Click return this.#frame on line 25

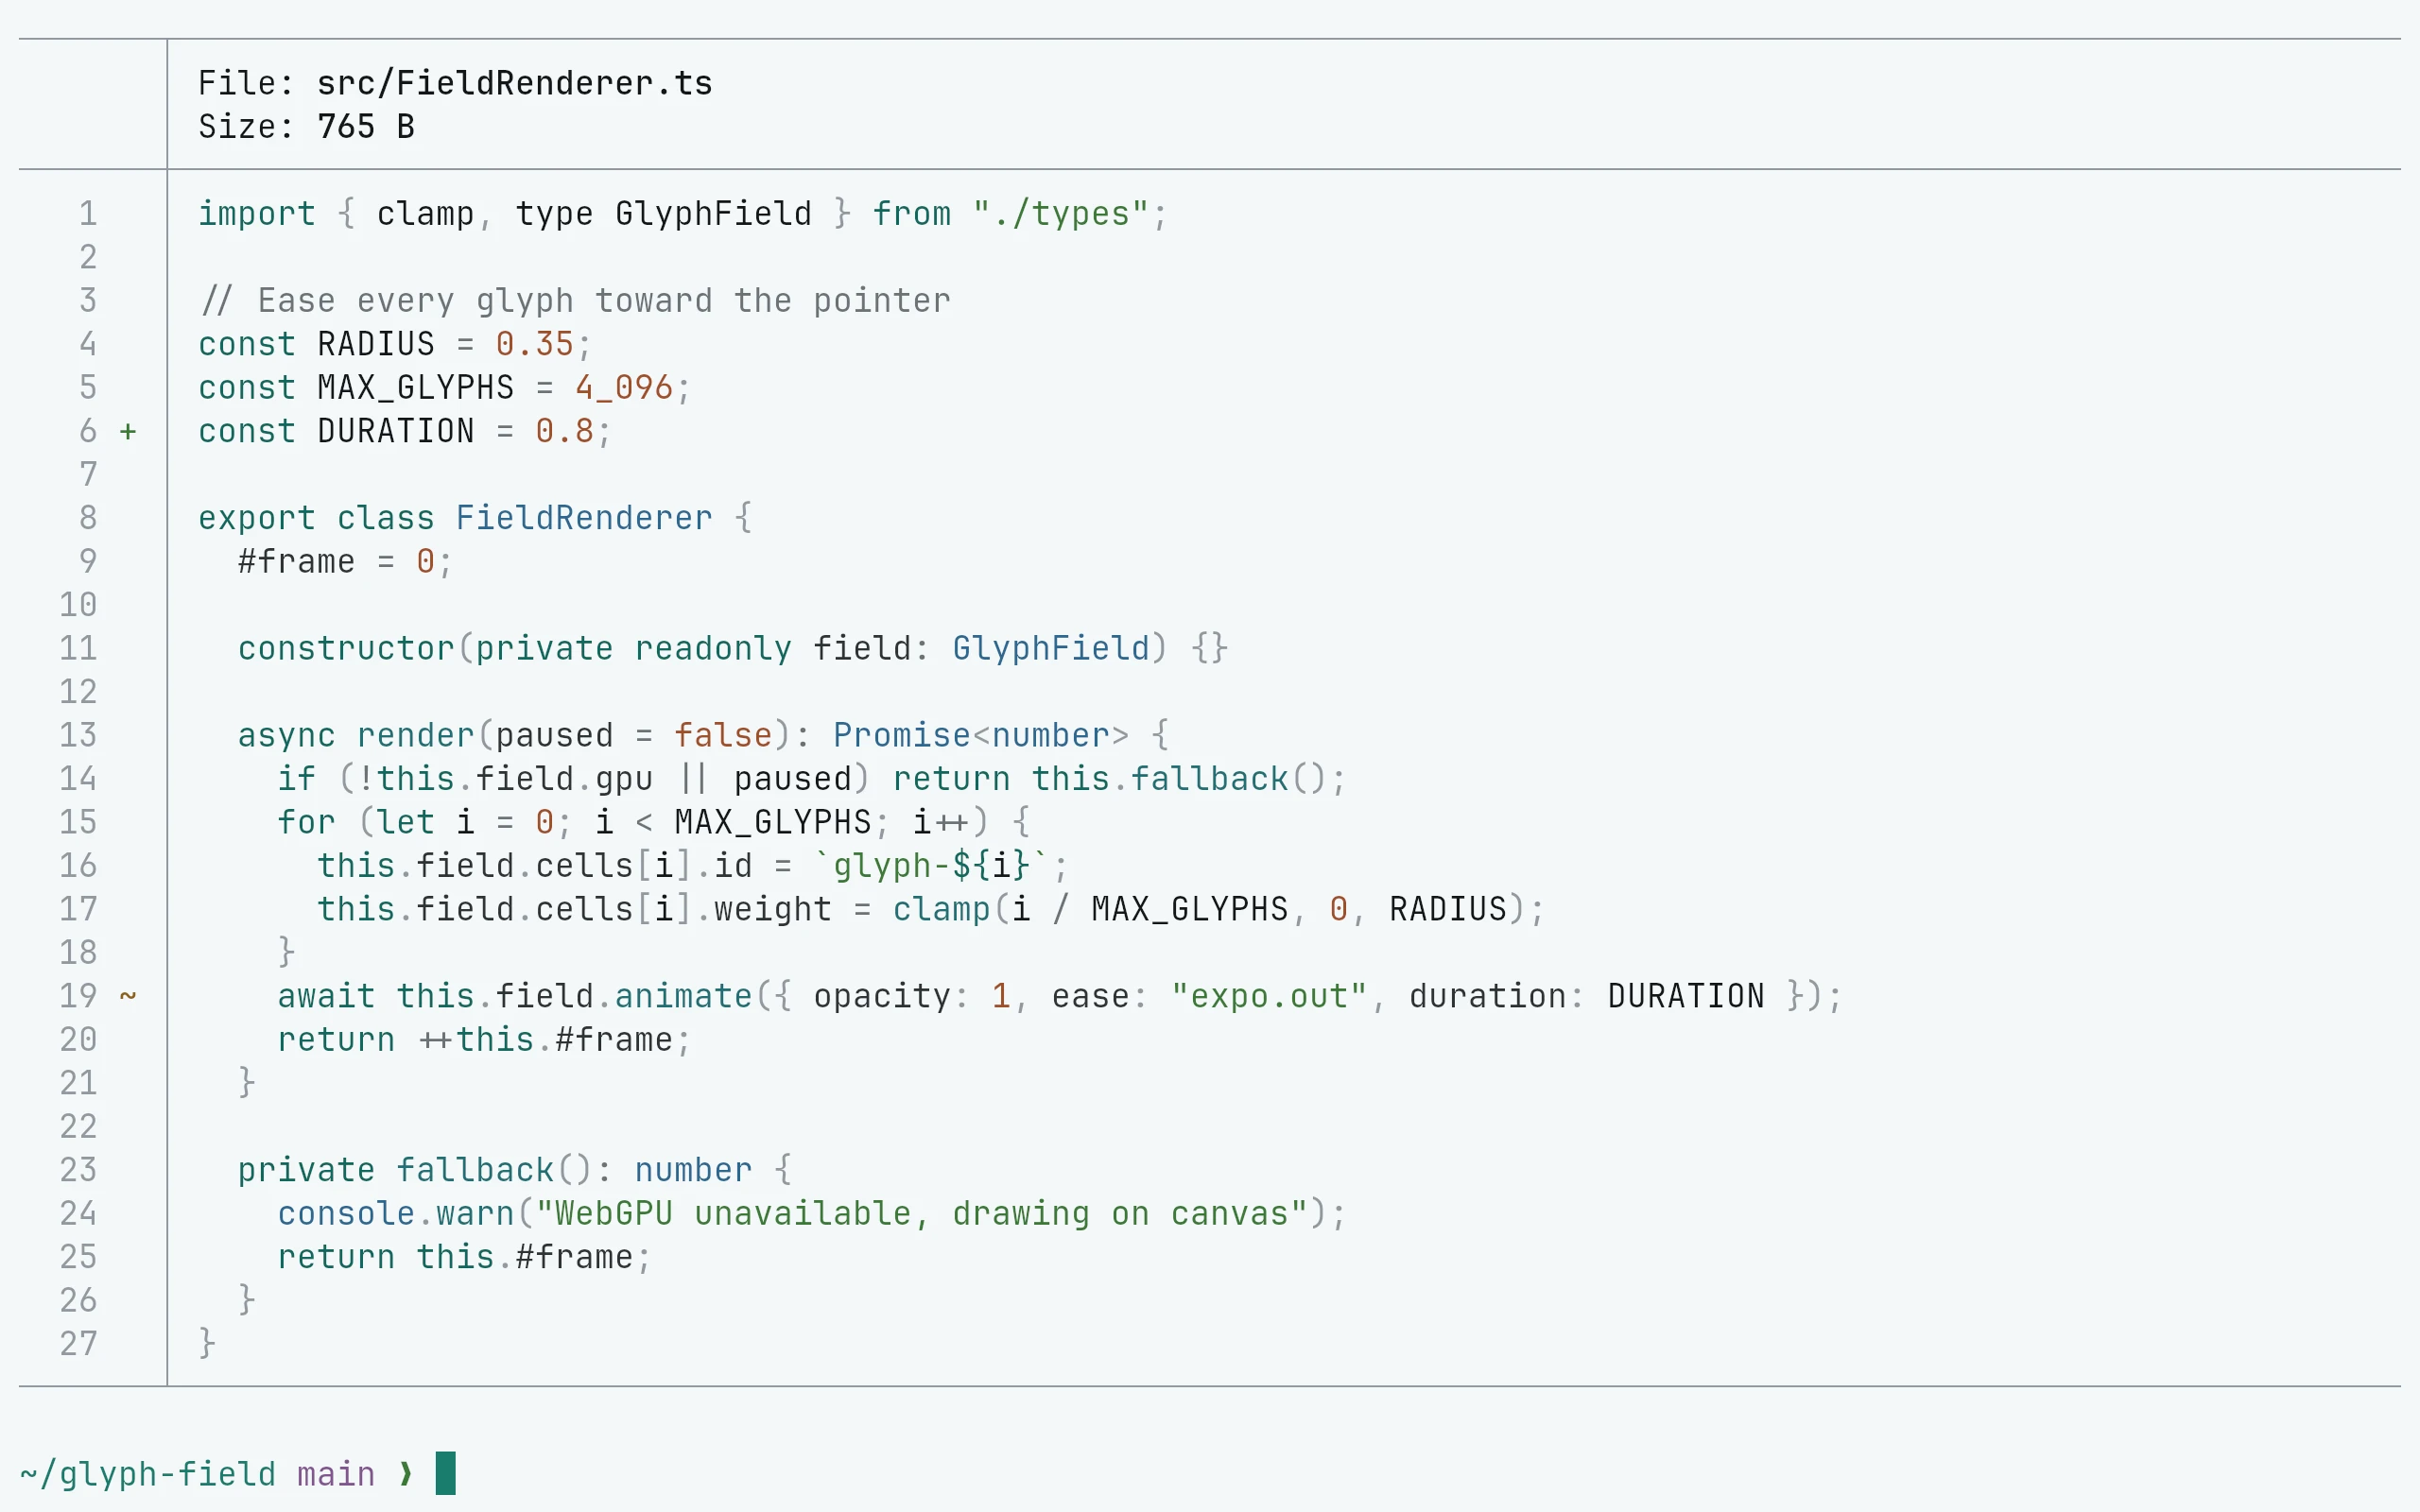464,1257
